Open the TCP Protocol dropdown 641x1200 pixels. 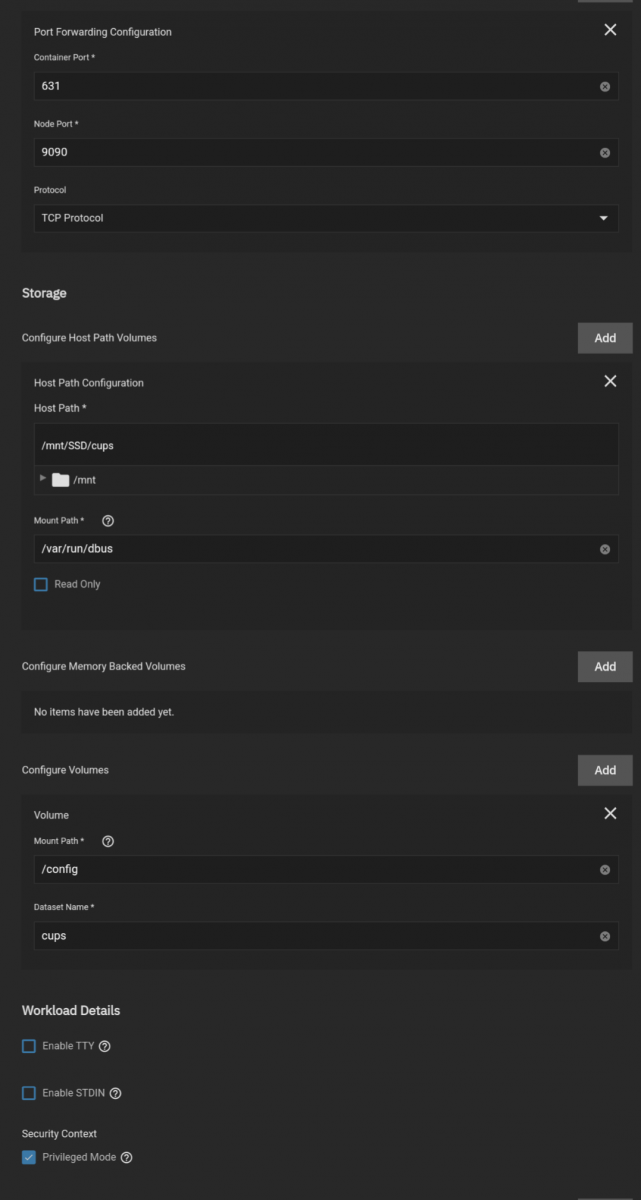click(x=326, y=218)
